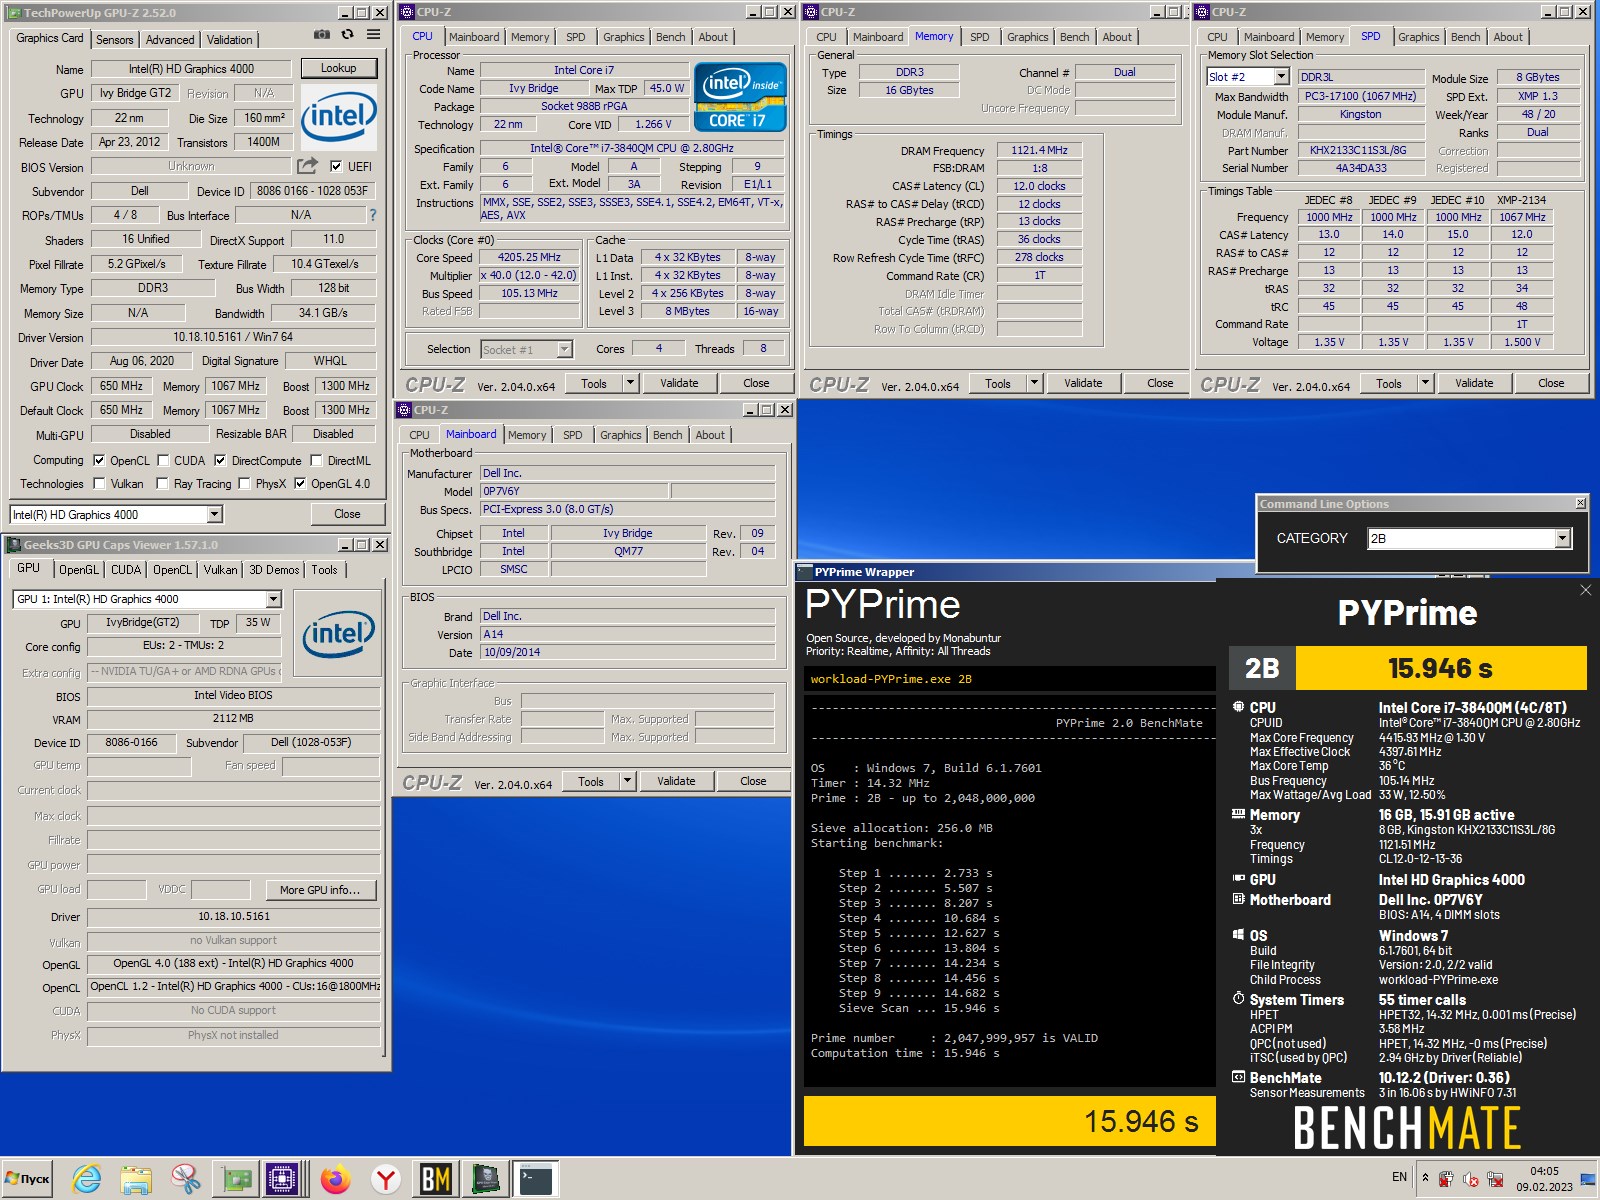Open the GPU selection dropdown in GPU-Z

coord(214,514)
